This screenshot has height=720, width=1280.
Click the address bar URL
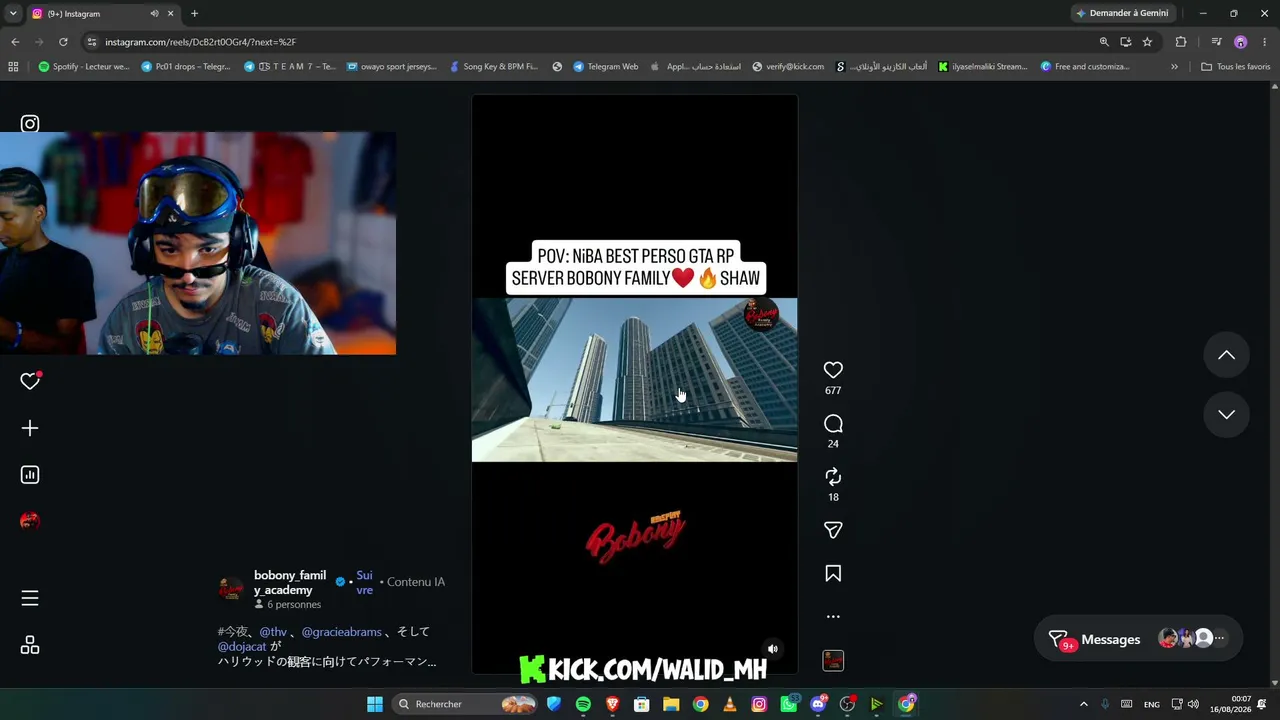(x=200, y=42)
